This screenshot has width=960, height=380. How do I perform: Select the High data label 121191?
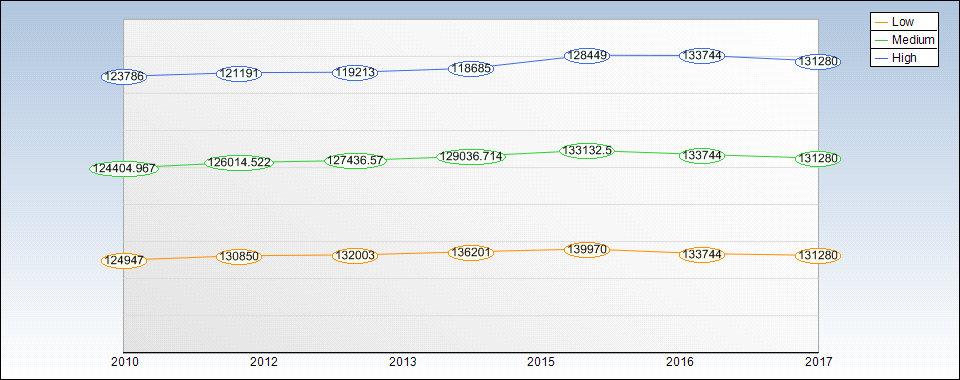tap(239, 73)
